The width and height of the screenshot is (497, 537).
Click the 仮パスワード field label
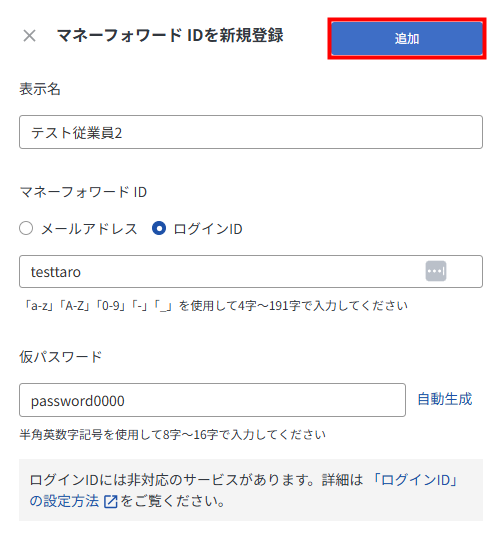(x=61, y=357)
